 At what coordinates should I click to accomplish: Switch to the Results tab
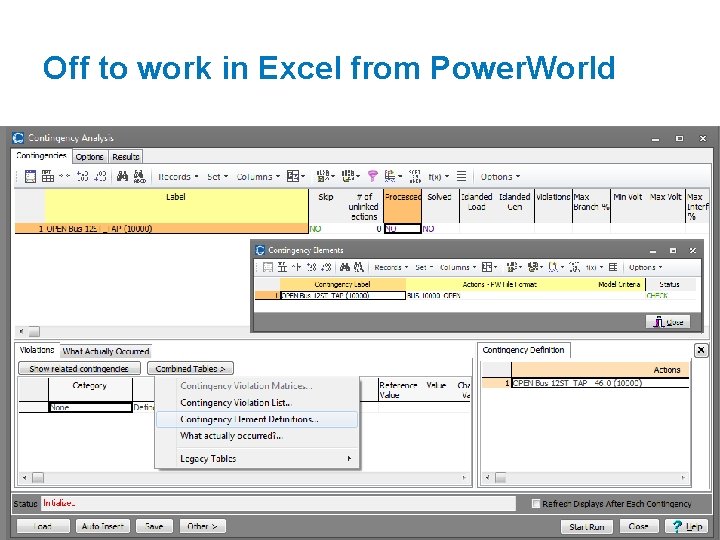click(x=126, y=157)
